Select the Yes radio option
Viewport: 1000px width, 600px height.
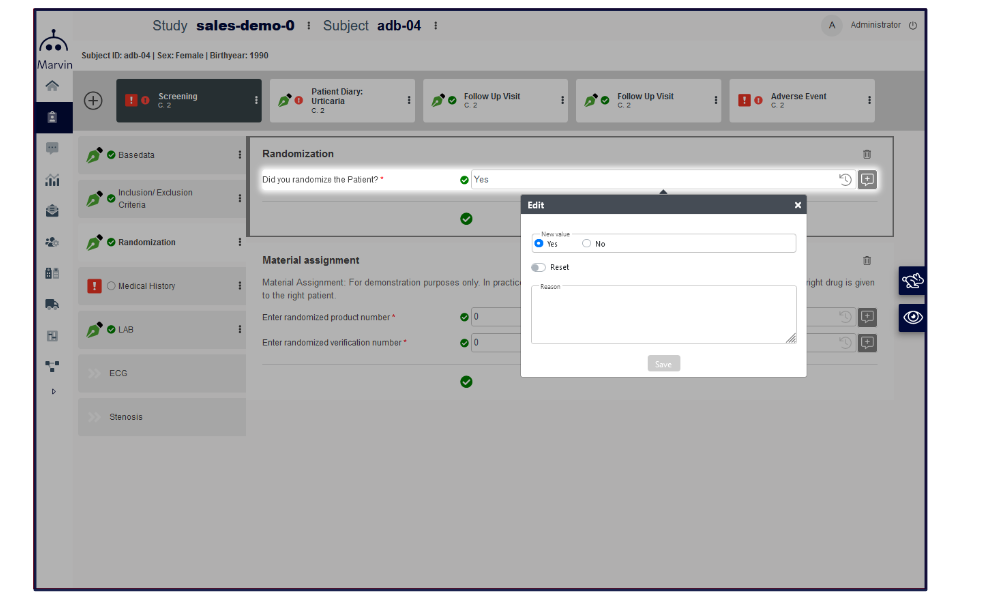tap(539, 243)
